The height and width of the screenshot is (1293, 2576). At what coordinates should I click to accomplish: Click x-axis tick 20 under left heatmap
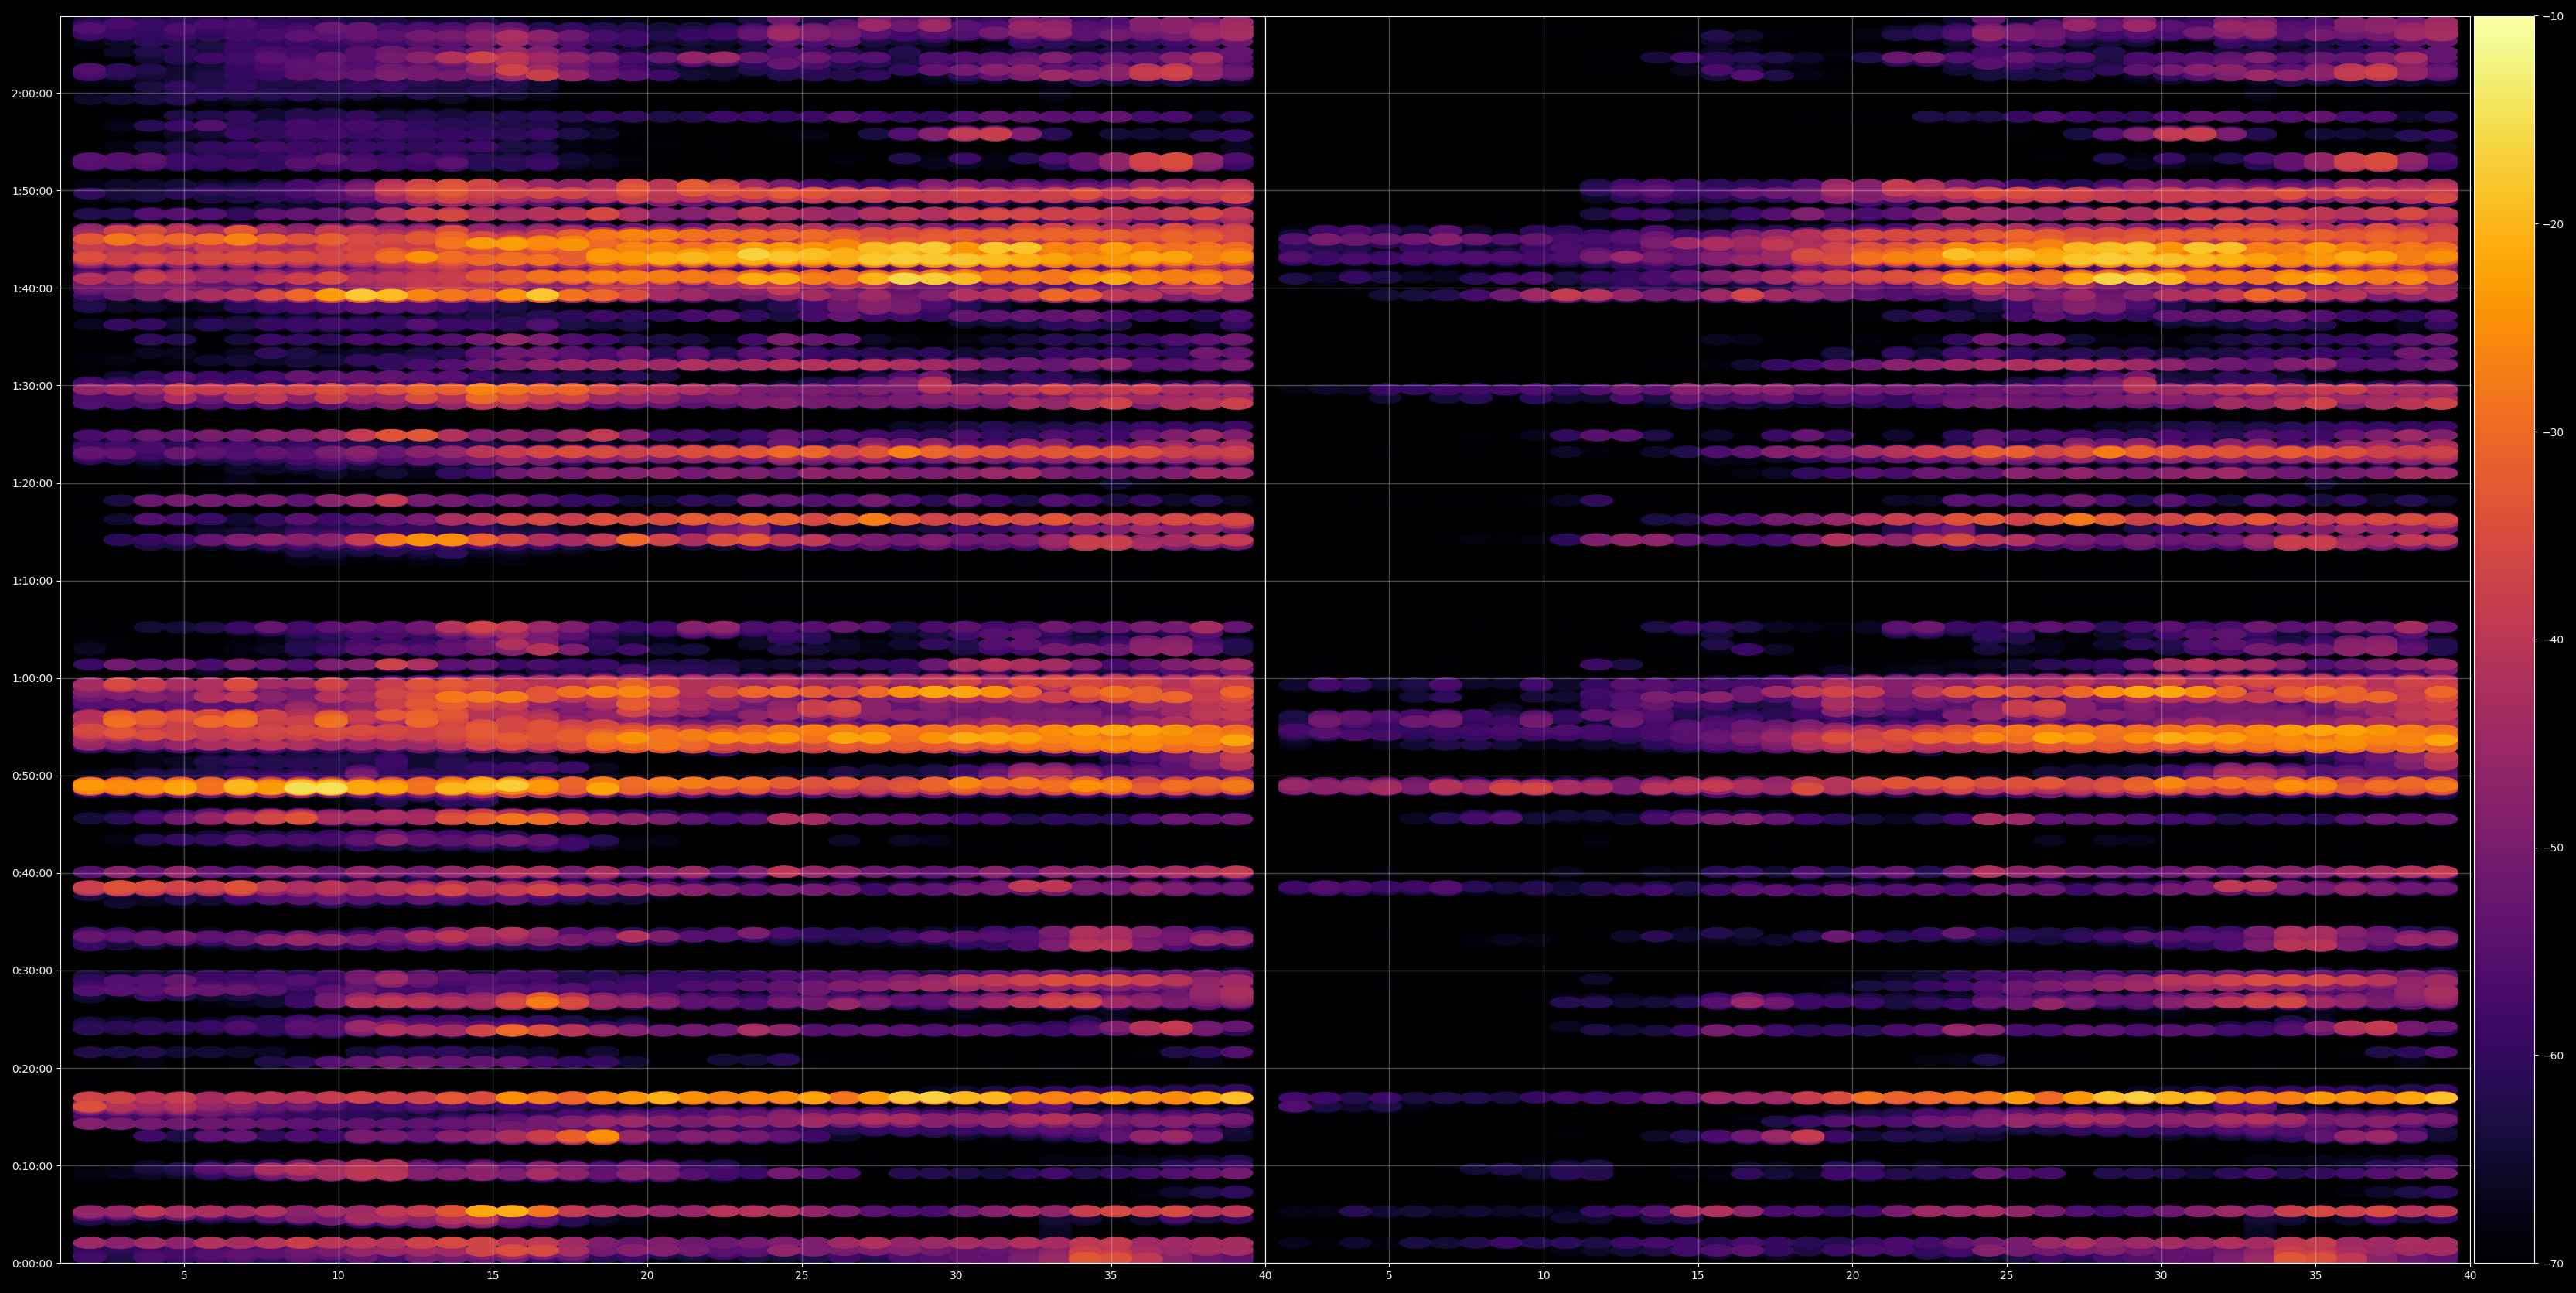(x=647, y=1276)
